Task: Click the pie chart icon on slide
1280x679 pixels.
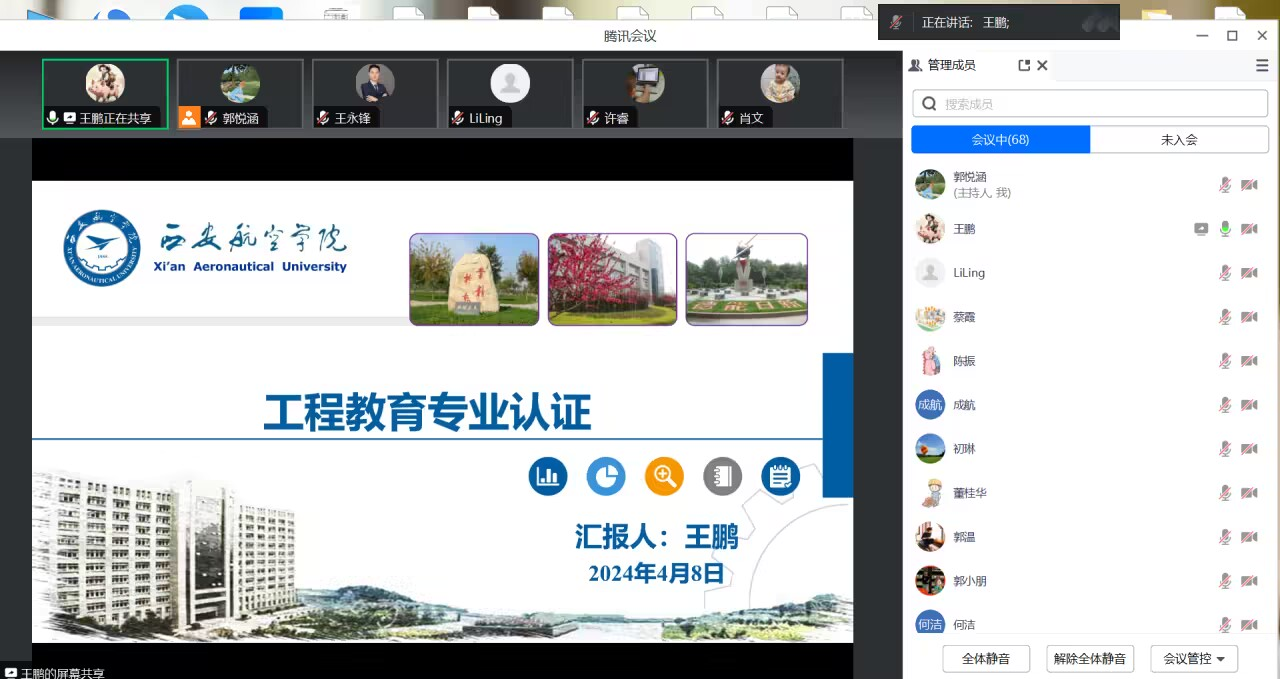Action: coord(606,476)
